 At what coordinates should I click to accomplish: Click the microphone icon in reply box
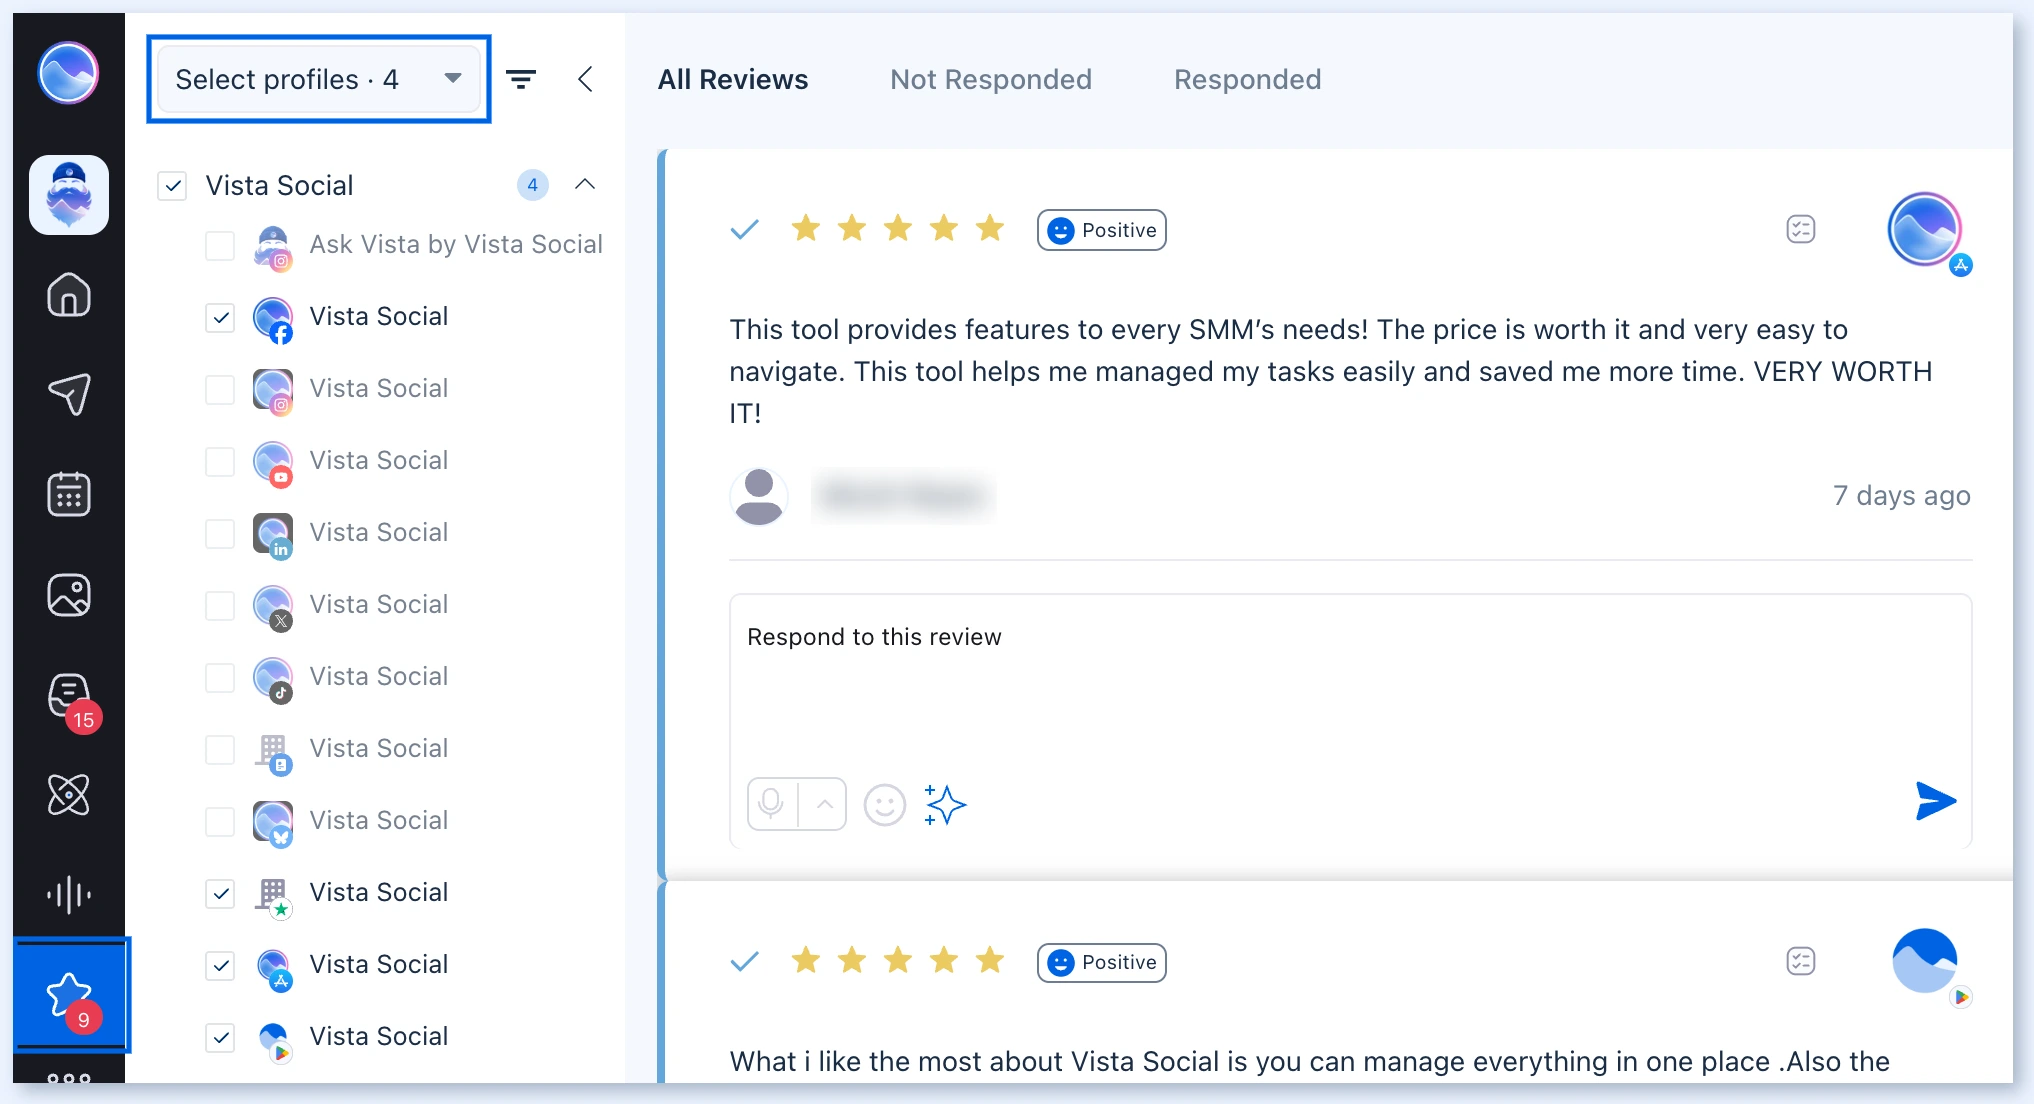pos(772,804)
